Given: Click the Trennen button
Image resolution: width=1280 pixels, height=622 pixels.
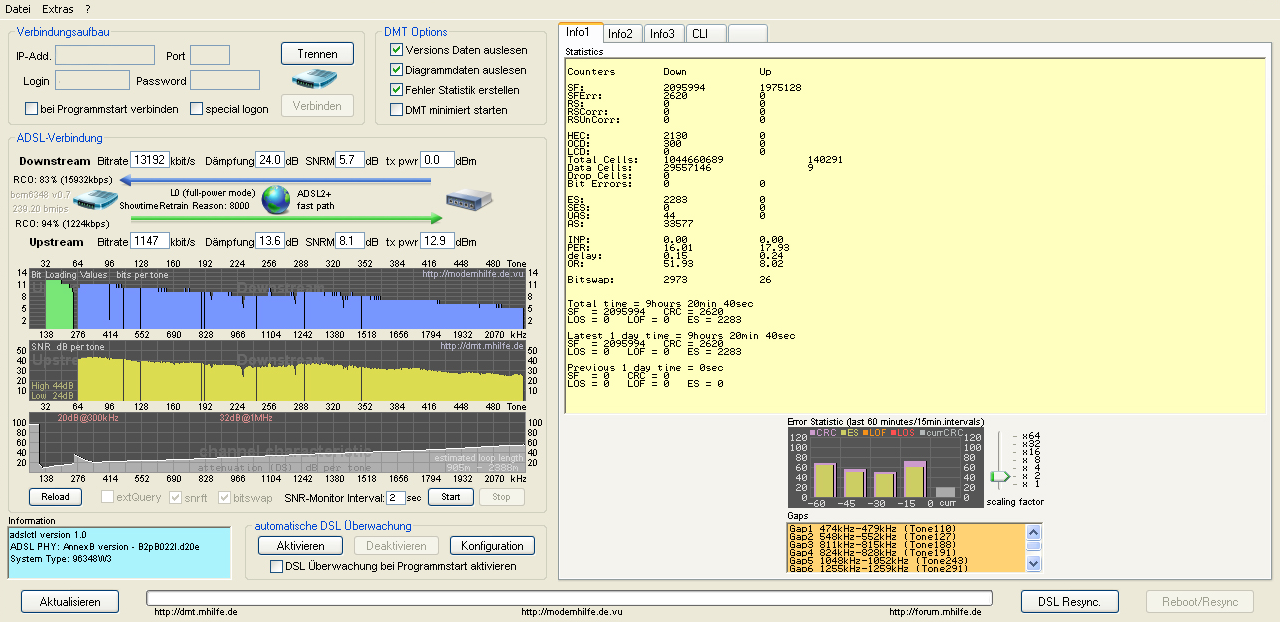Looking at the screenshot, I should [318, 53].
